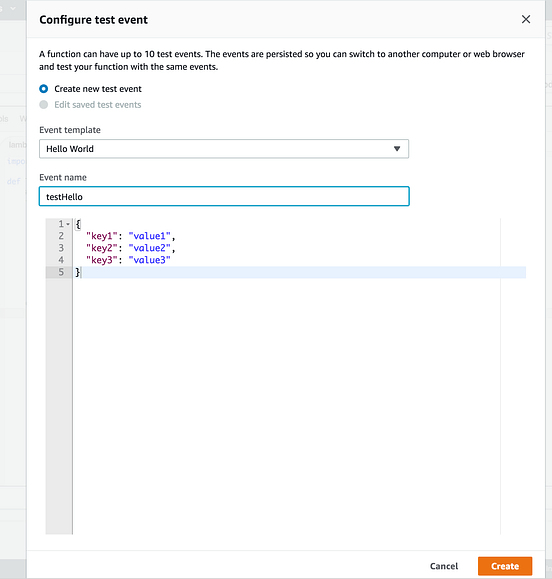Screen dimensions: 552x579
Task: Click line number 4 in the gutter
Action: [x=61, y=260]
